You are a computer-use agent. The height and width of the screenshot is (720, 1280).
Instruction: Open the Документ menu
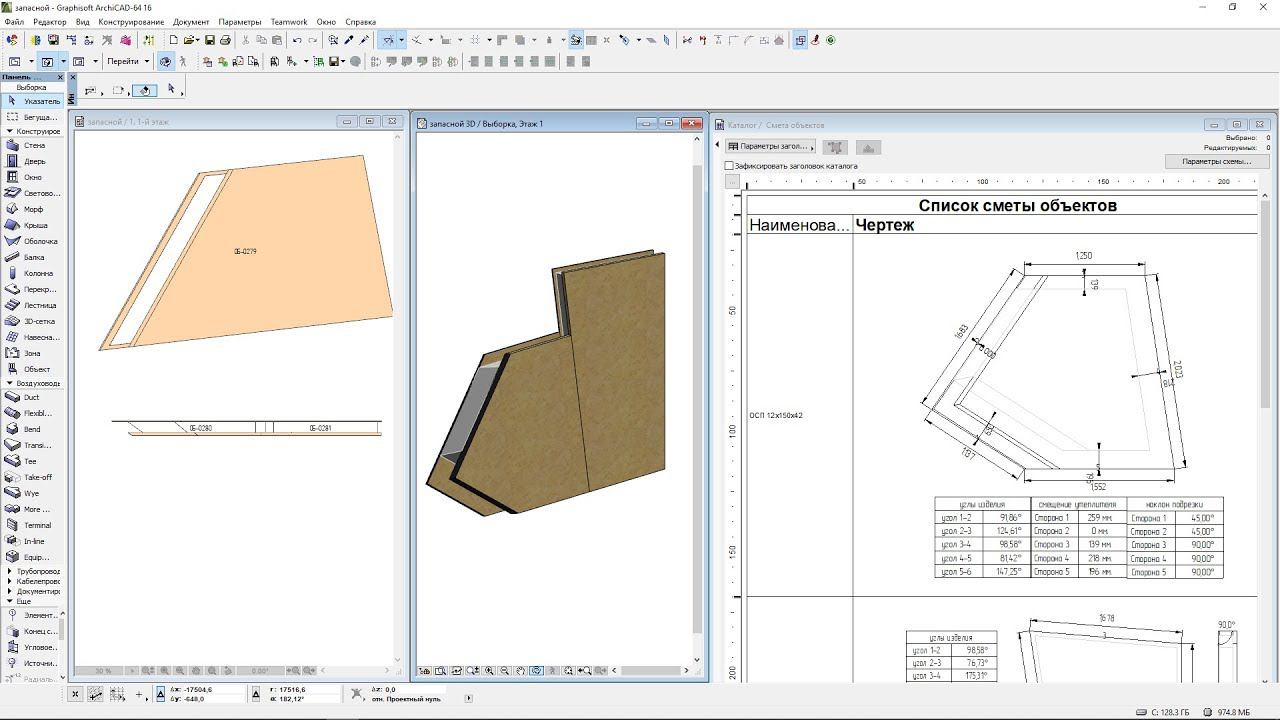tap(191, 21)
